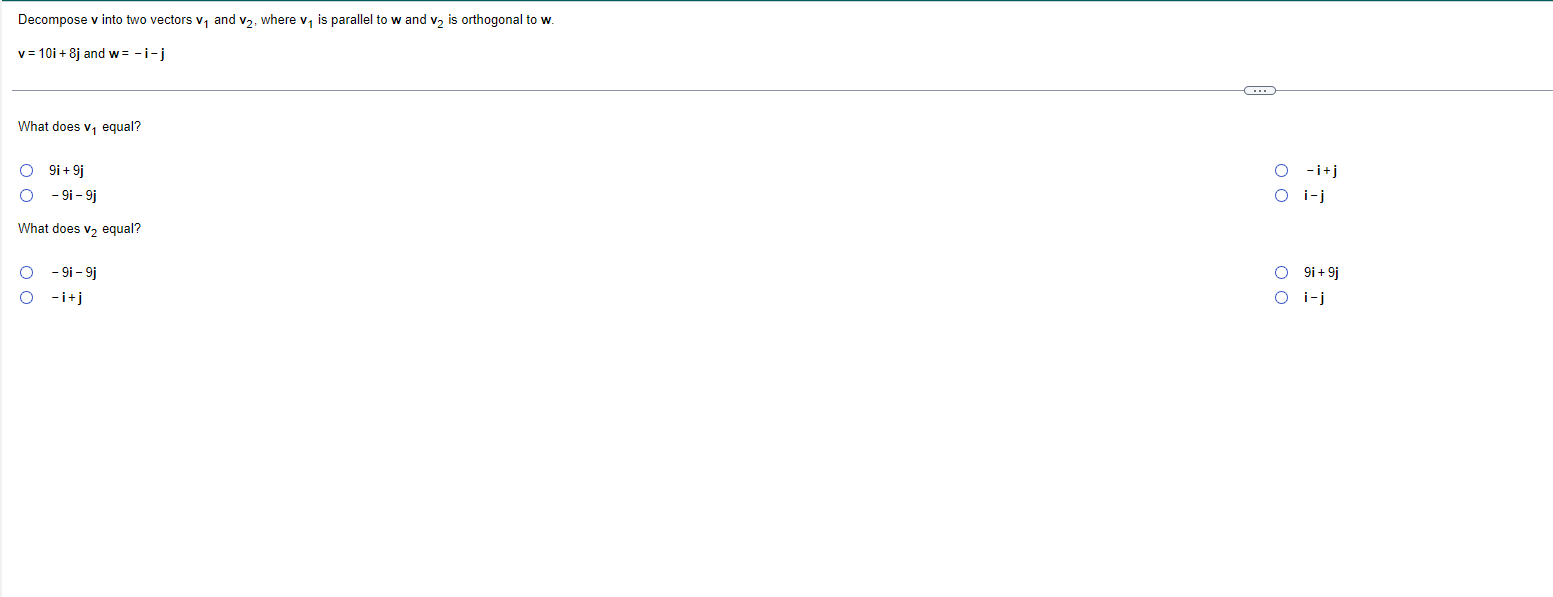Screen dimensions: 1553x597
Task: Select -9i - 9j for v1
Action: click(27, 195)
